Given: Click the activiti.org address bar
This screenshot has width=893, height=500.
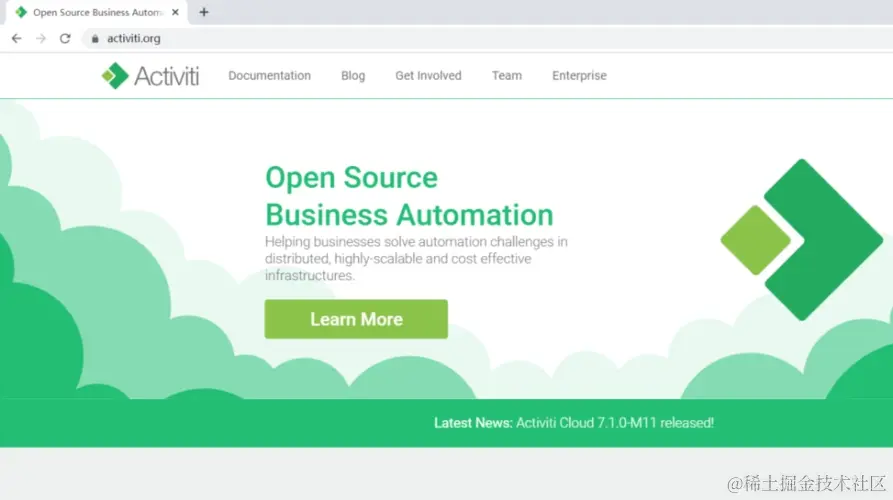Looking at the screenshot, I should pyautogui.click(x=490, y=38).
